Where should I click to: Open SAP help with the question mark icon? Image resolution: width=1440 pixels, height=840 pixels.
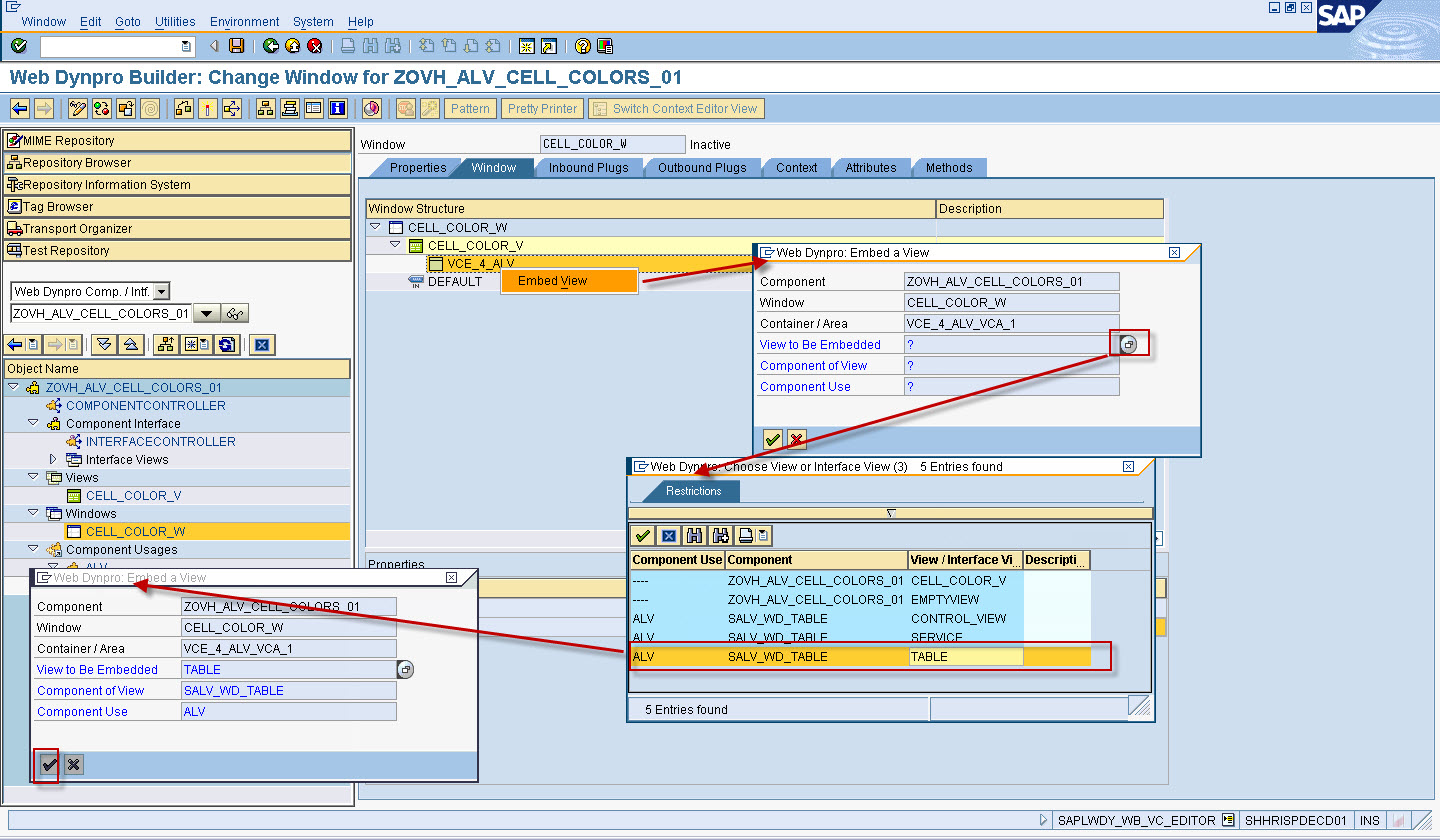(x=581, y=47)
